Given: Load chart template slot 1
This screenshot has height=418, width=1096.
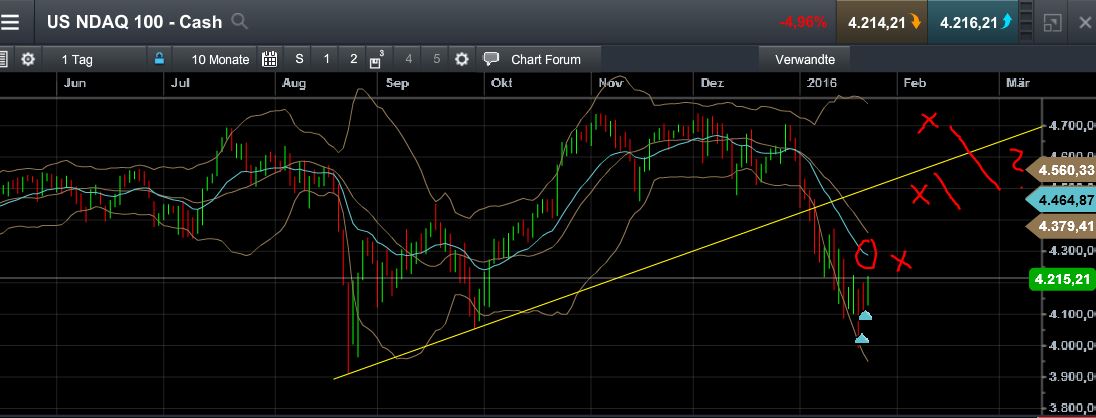Looking at the screenshot, I should click(326, 59).
